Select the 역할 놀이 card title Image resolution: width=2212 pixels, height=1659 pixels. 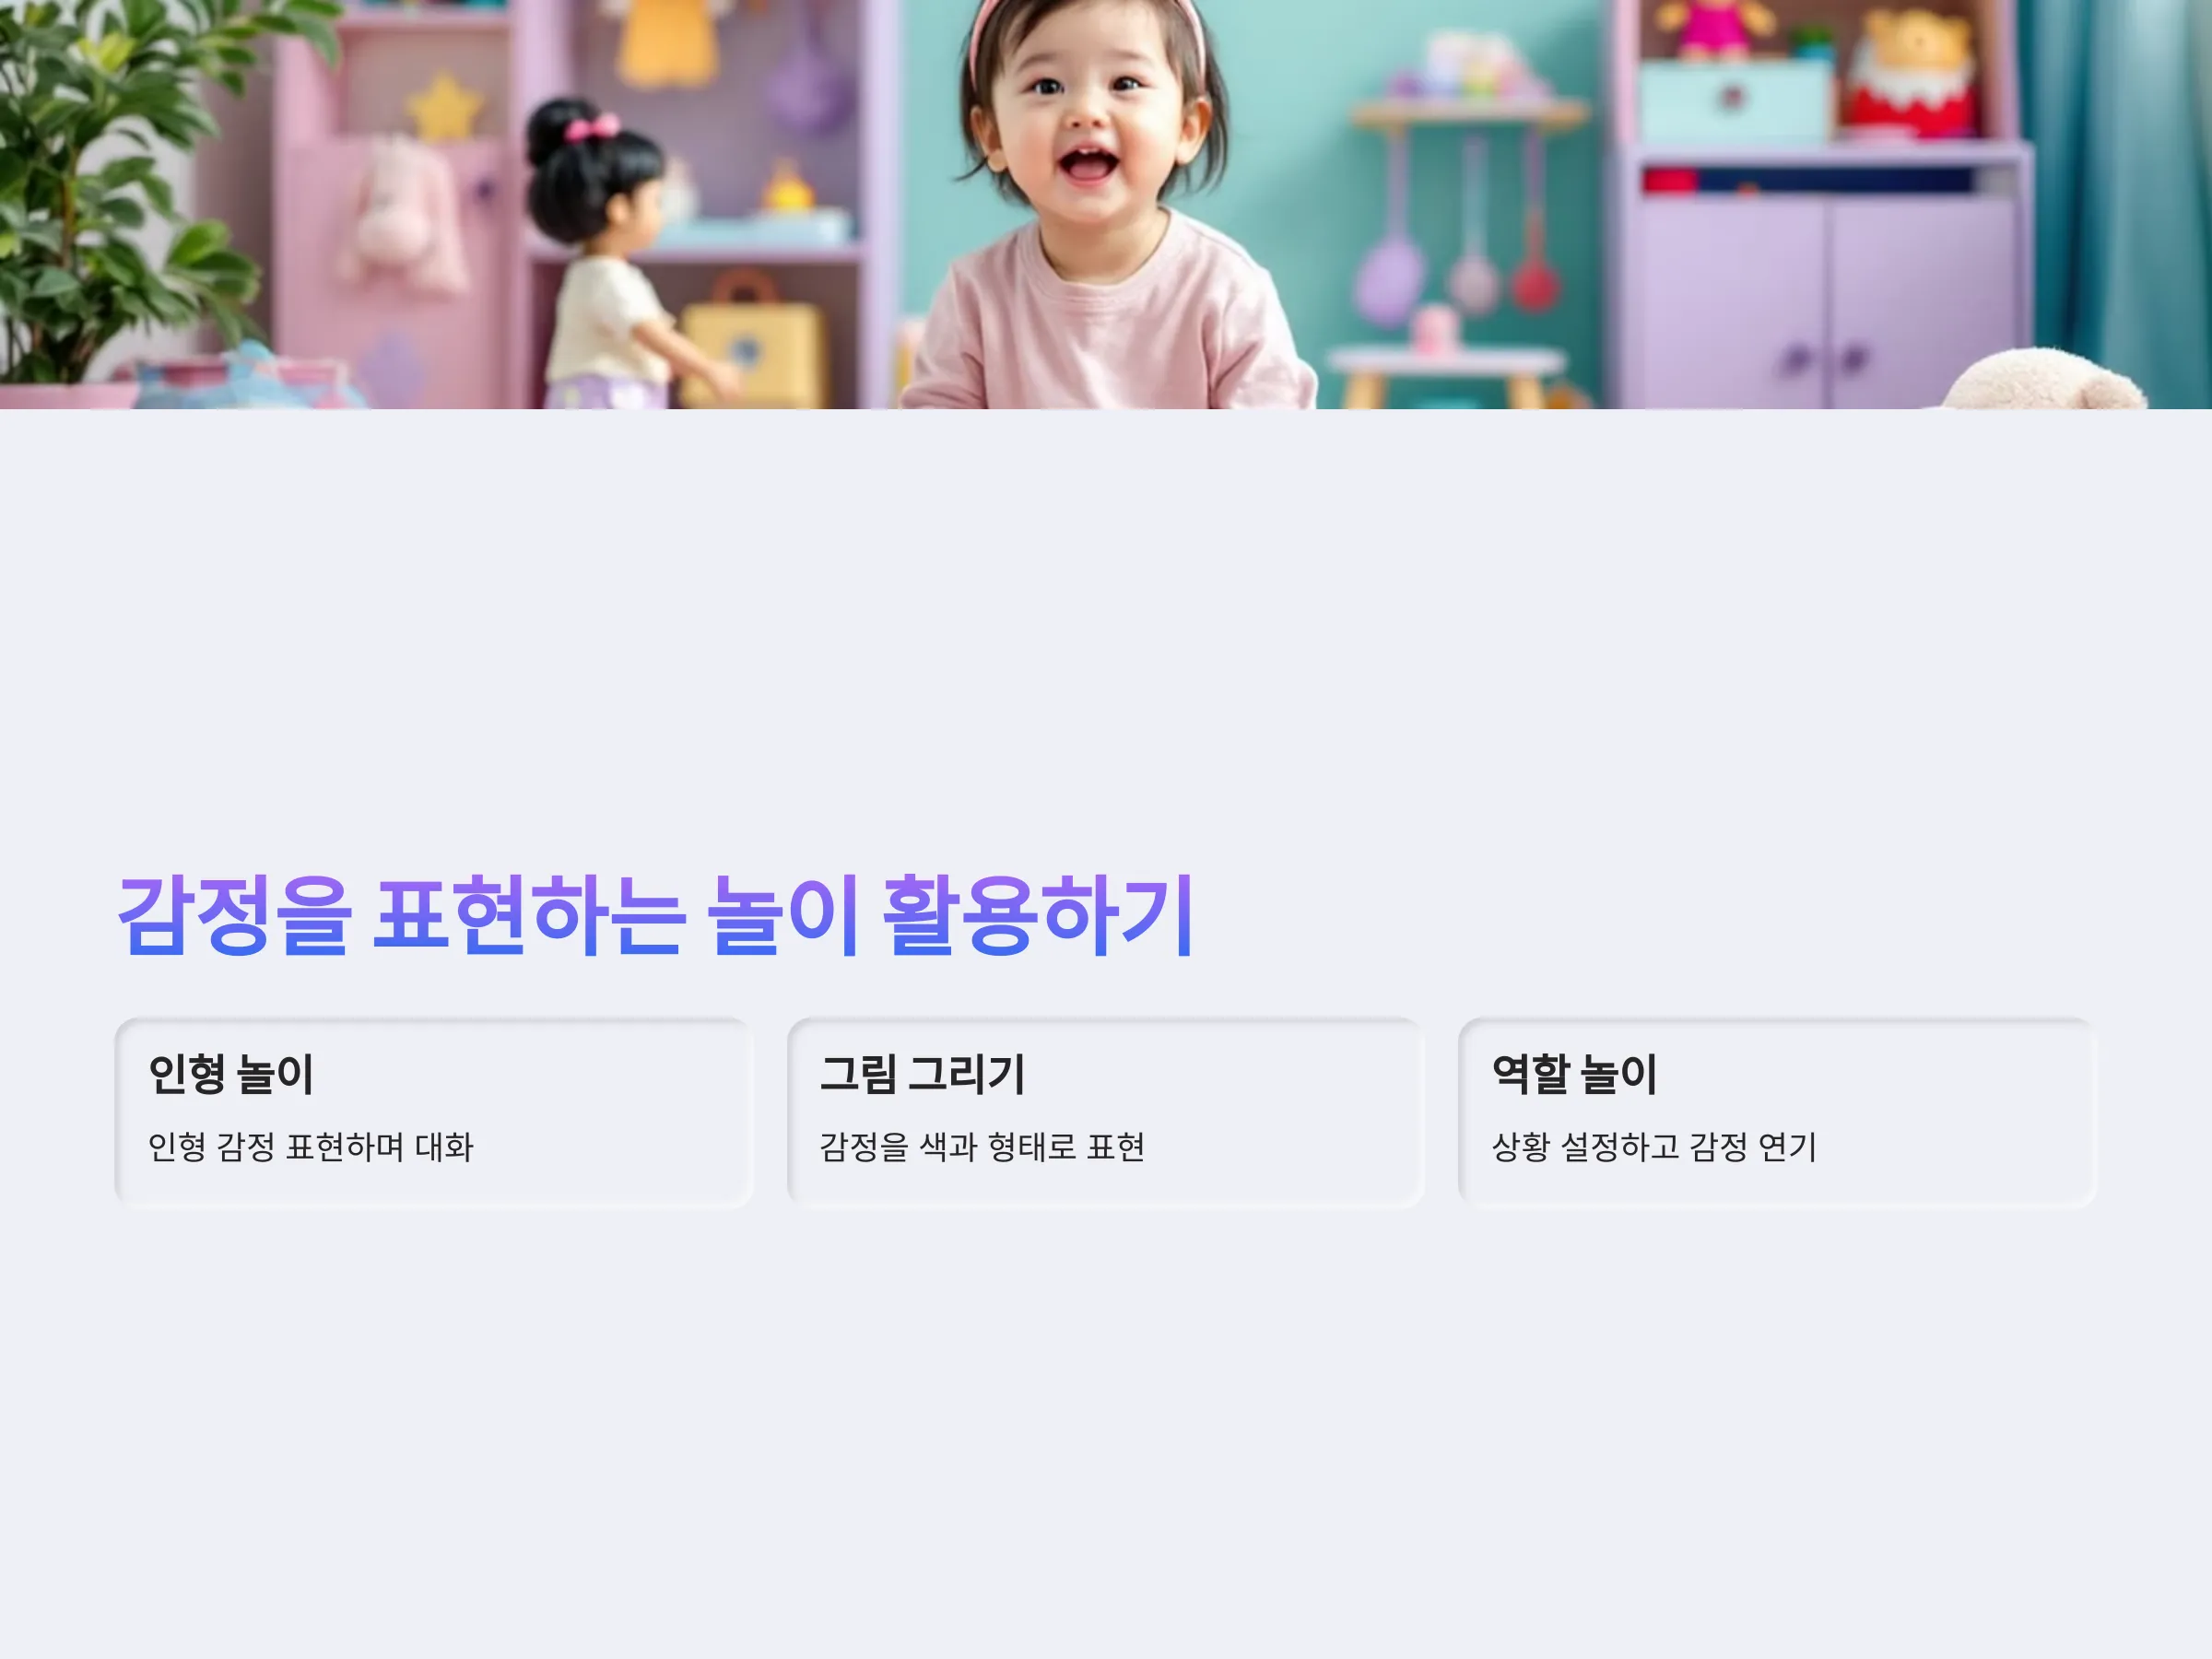1574,1074
